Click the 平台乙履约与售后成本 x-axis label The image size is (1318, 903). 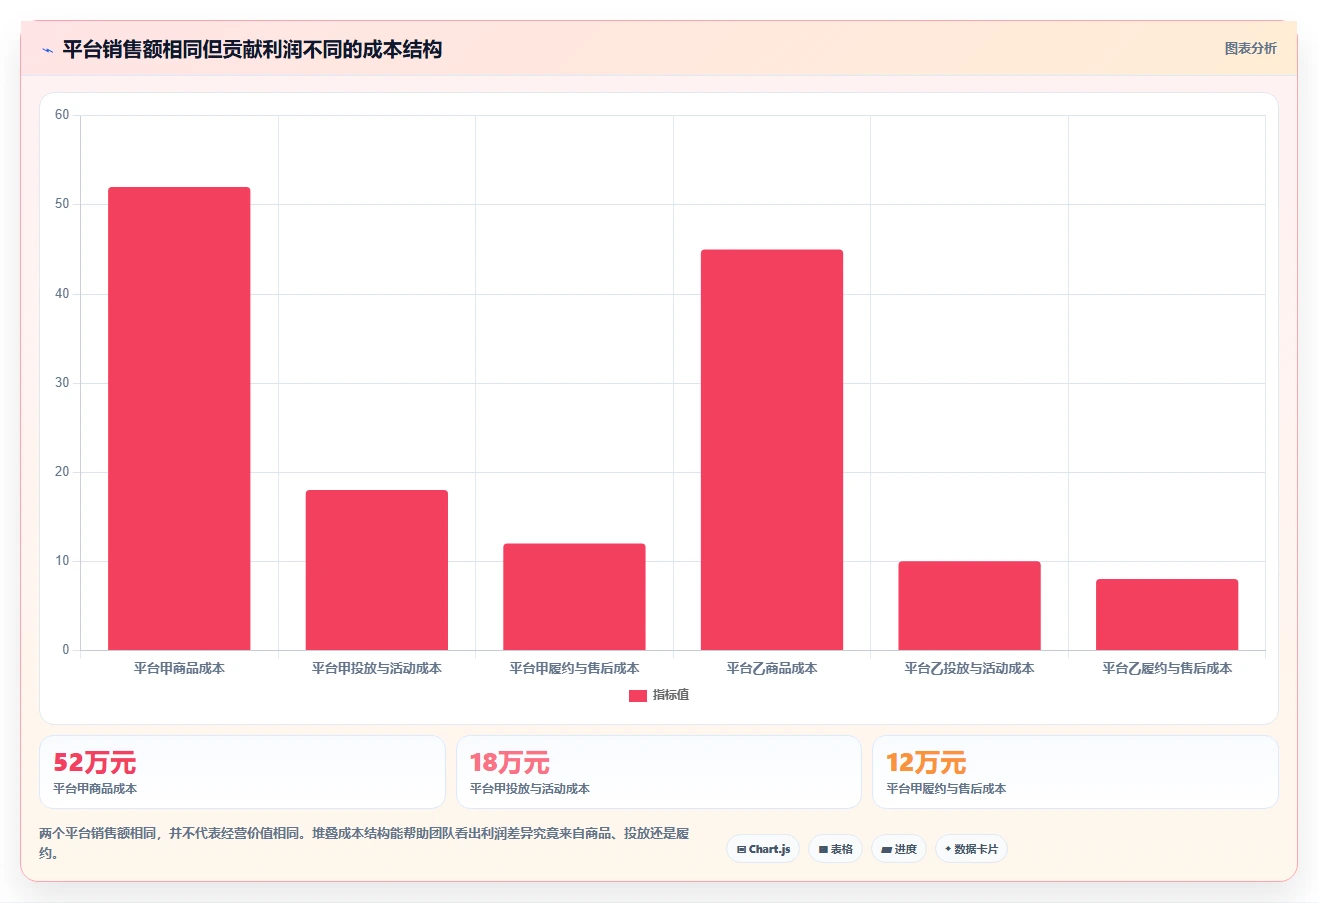pos(1167,668)
